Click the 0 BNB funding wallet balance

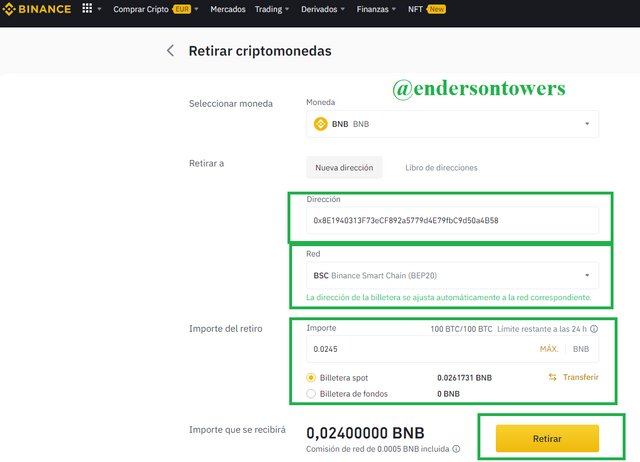(448, 394)
